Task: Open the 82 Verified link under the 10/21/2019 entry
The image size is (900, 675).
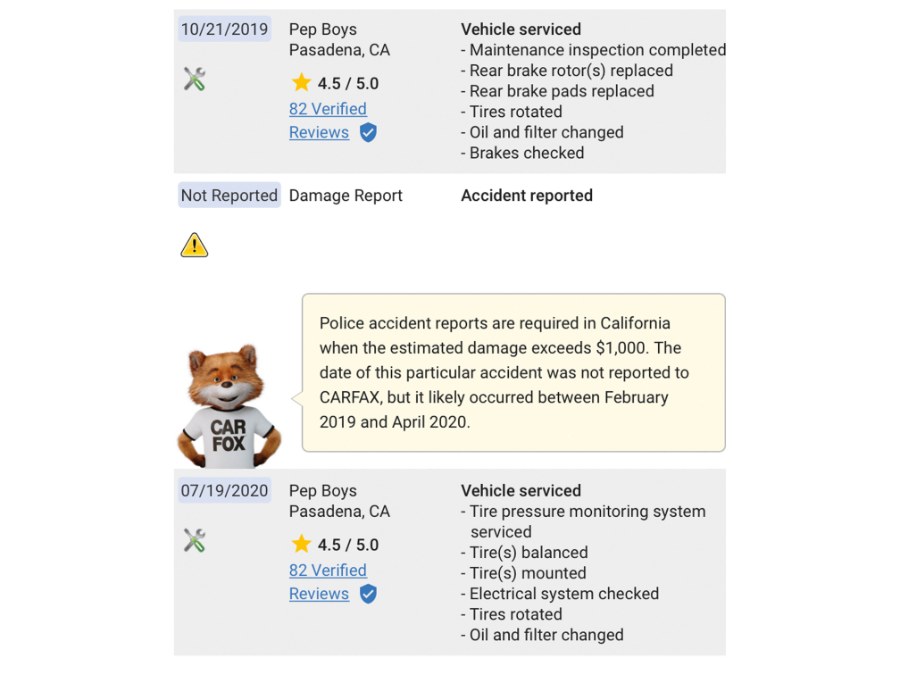Action: pyautogui.click(x=328, y=109)
